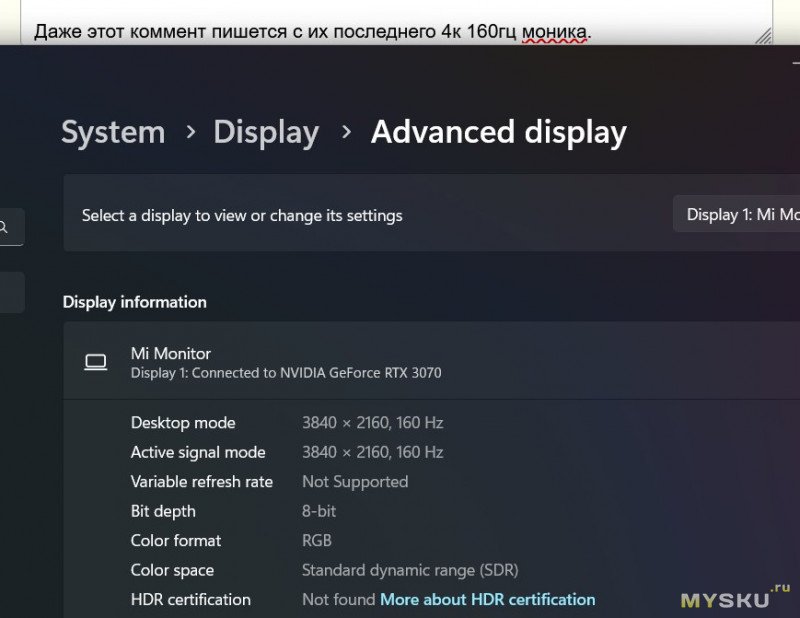This screenshot has width=800, height=618.
Task: Click the 'Advanced display' page title
Action: pyautogui.click(x=498, y=133)
